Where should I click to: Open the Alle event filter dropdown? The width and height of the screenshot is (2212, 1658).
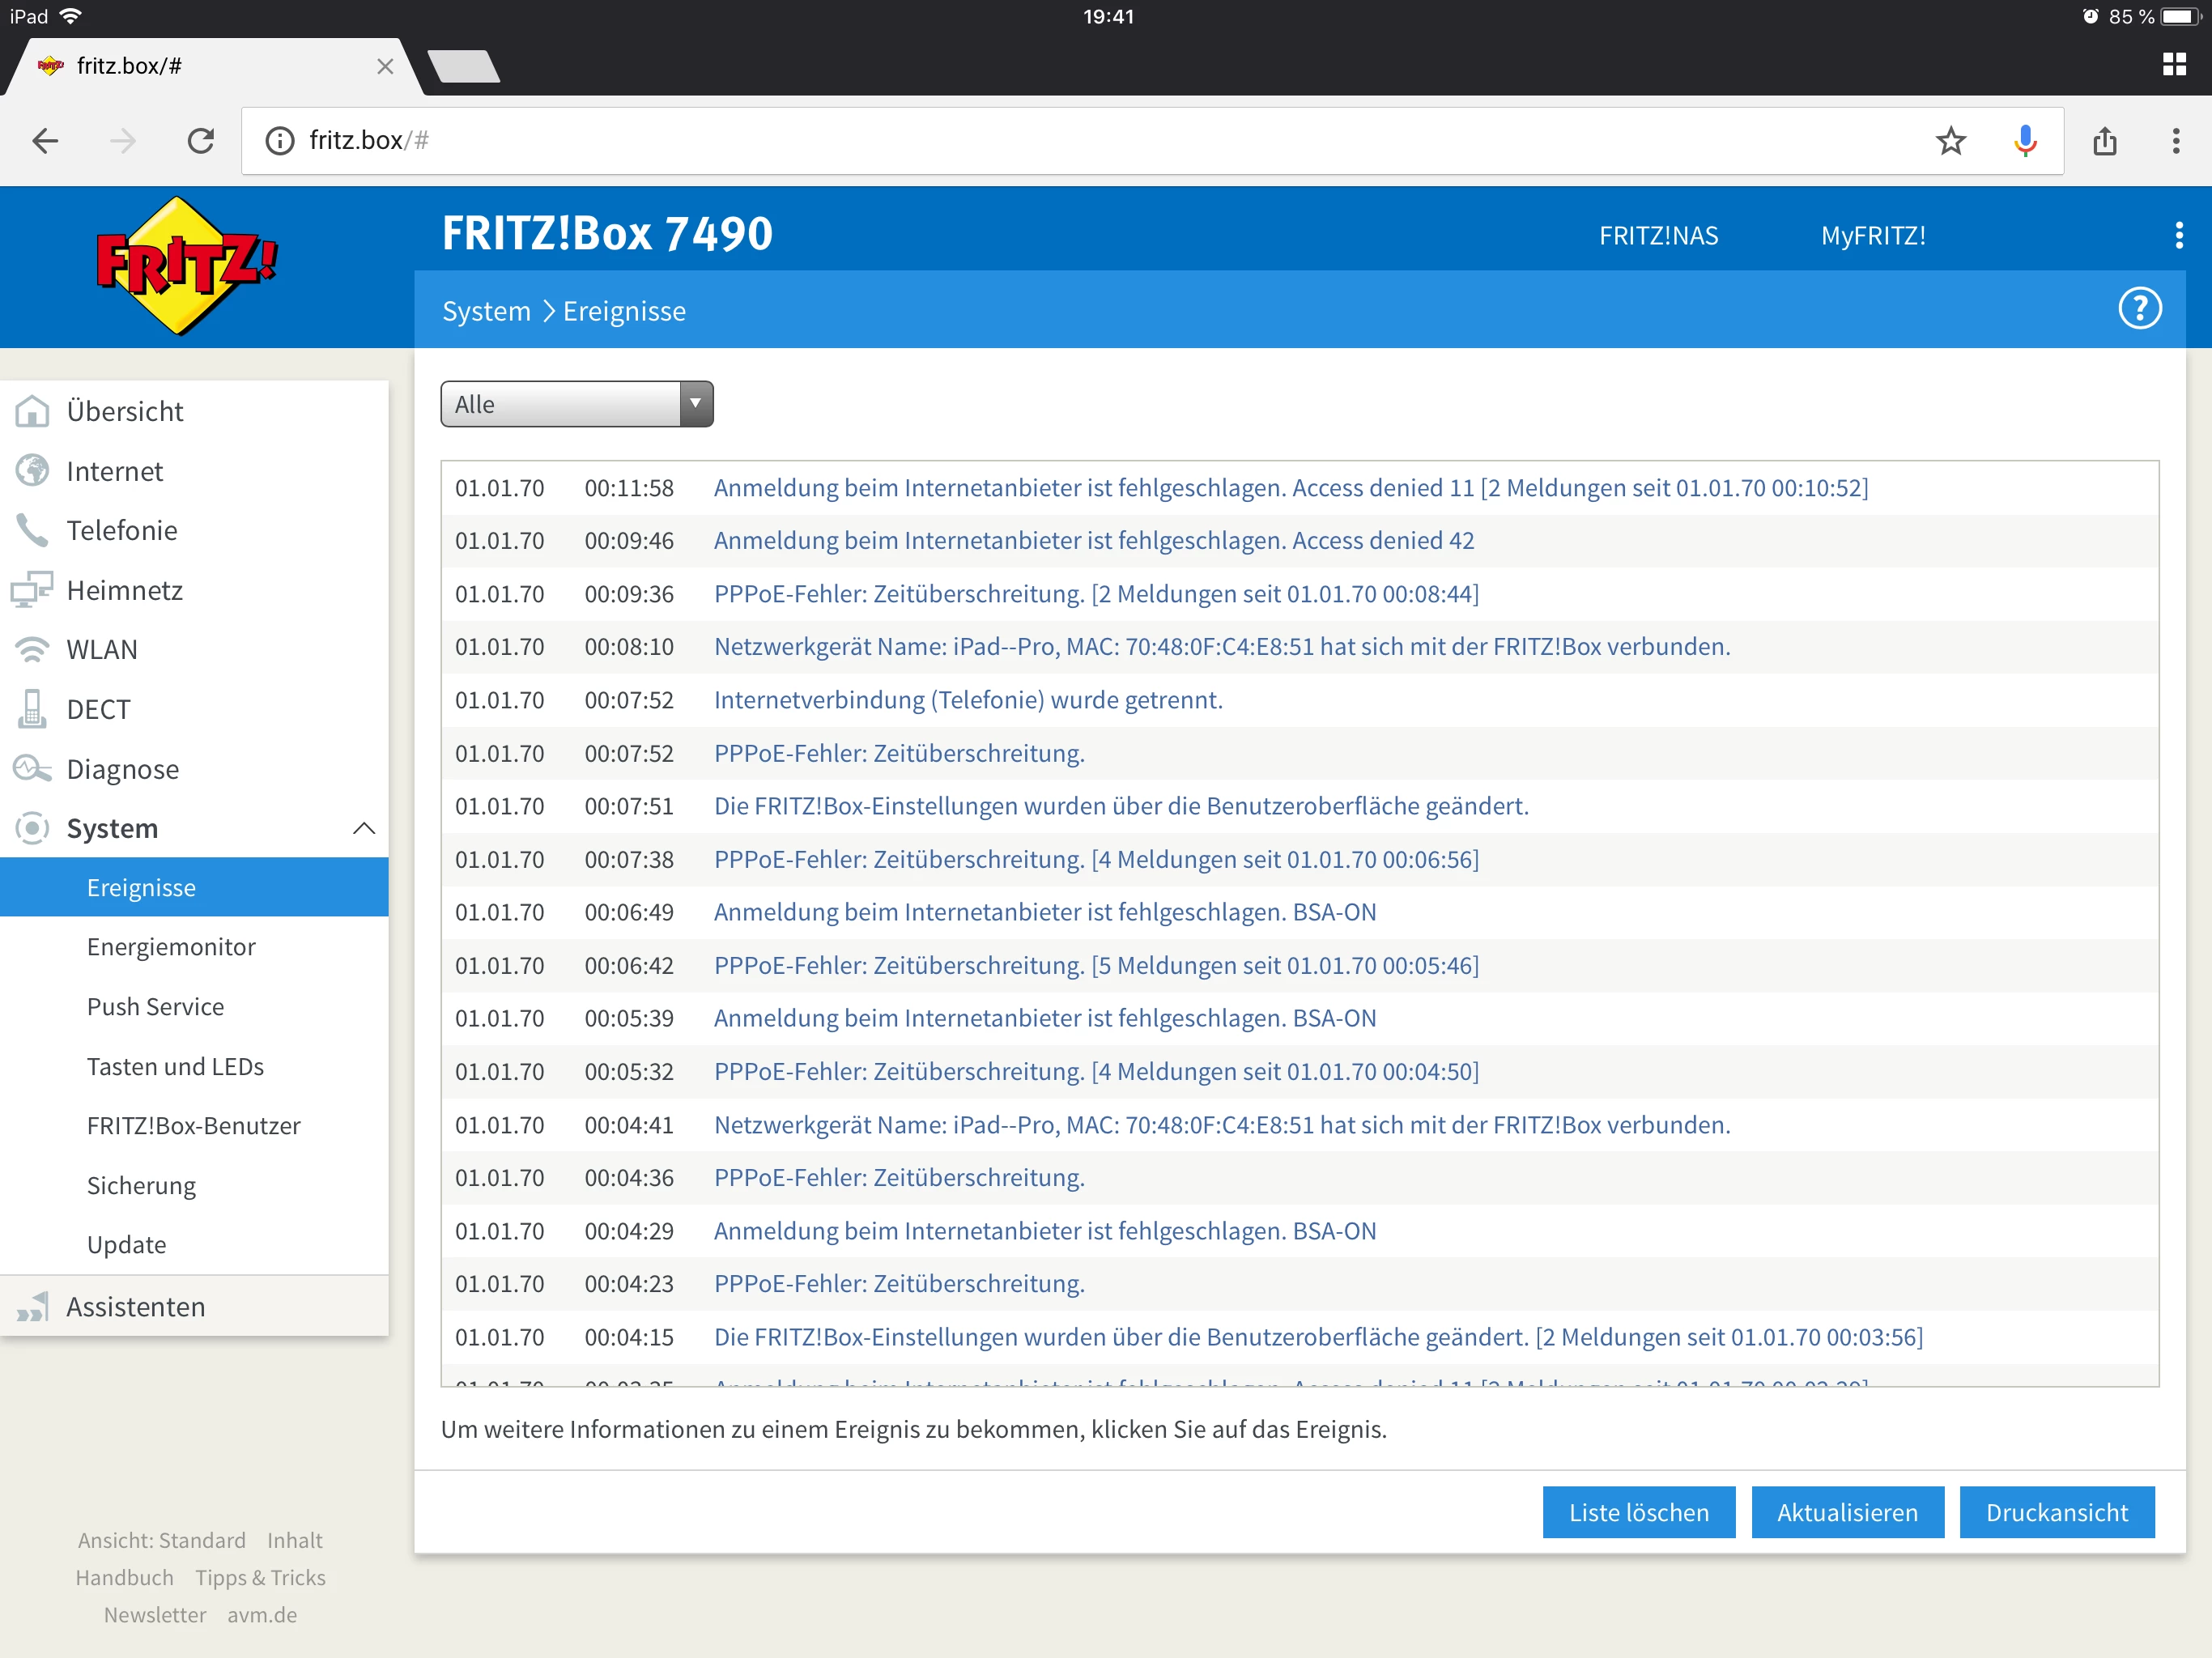576,404
